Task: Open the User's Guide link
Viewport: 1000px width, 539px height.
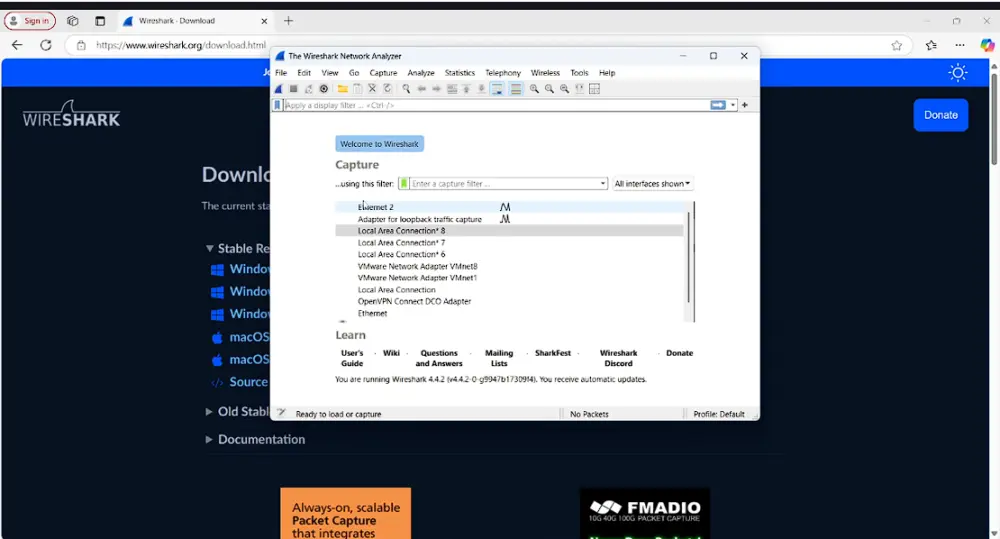Action: [352, 358]
